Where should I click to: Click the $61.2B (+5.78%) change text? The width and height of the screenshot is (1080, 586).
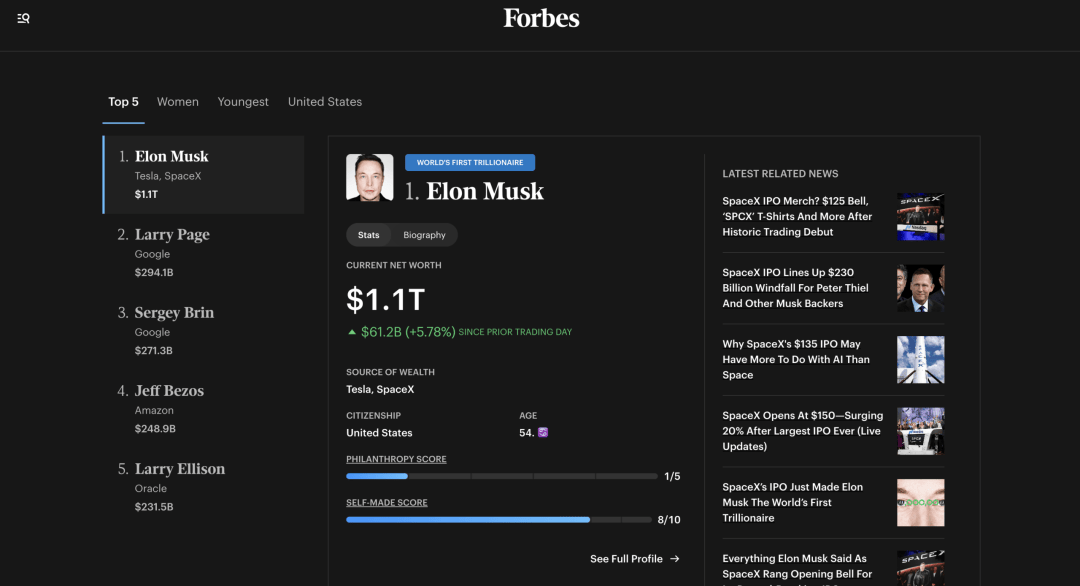408,332
